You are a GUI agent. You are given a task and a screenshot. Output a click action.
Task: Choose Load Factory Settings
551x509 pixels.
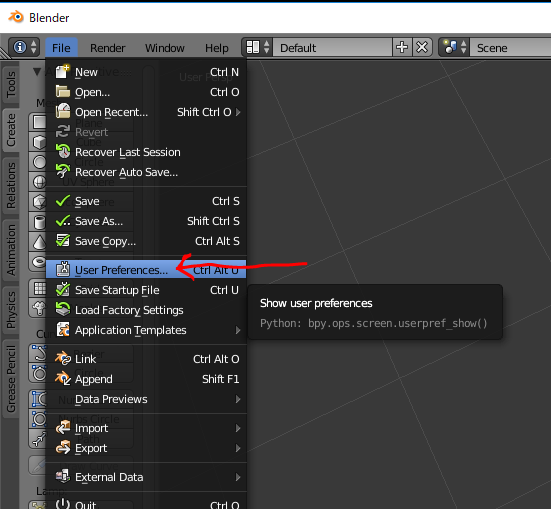coord(146,310)
